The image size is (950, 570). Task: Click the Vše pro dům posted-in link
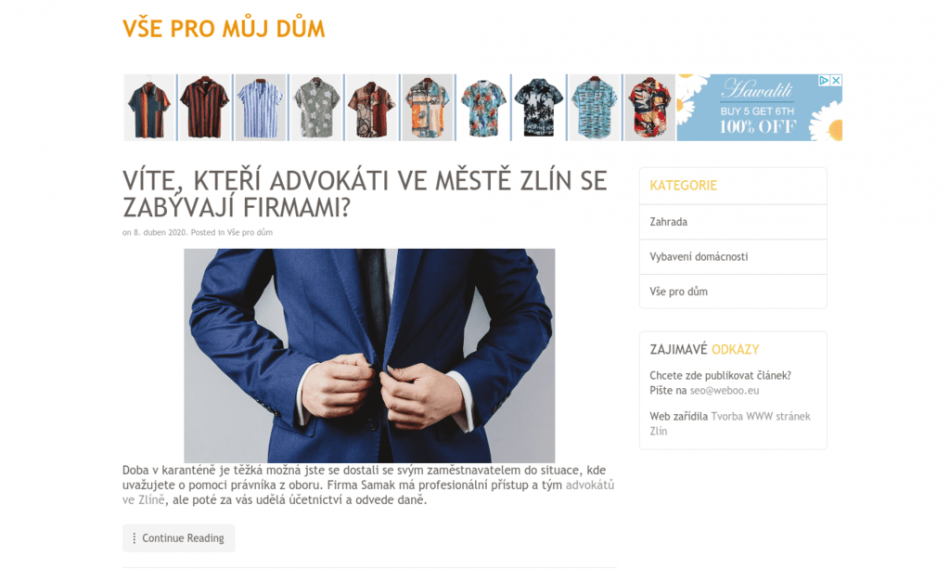coord(250,233)
